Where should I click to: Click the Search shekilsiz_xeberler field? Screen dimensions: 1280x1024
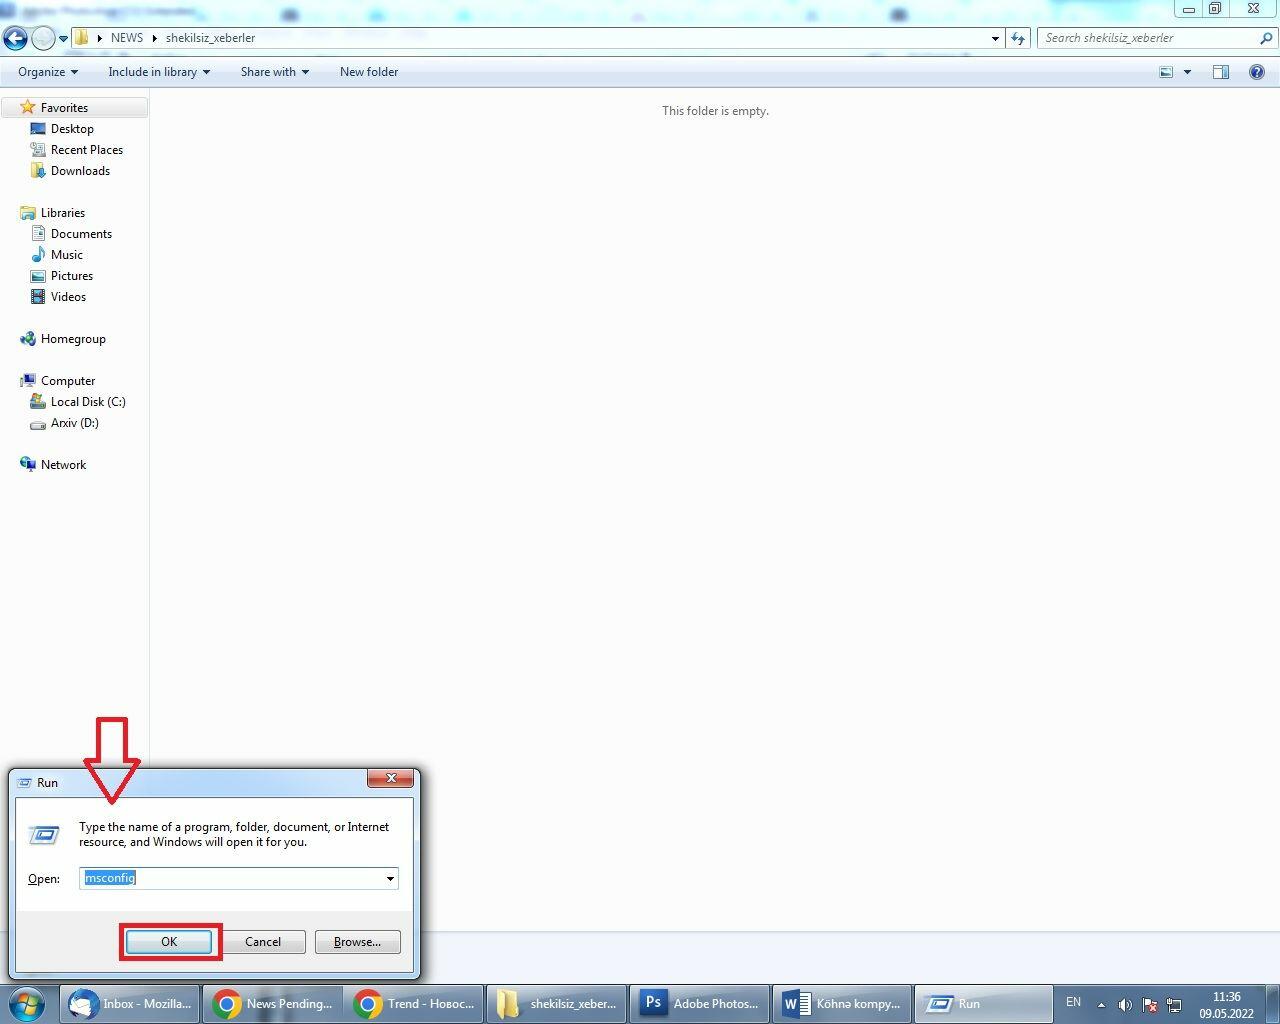click(1148, 38)
